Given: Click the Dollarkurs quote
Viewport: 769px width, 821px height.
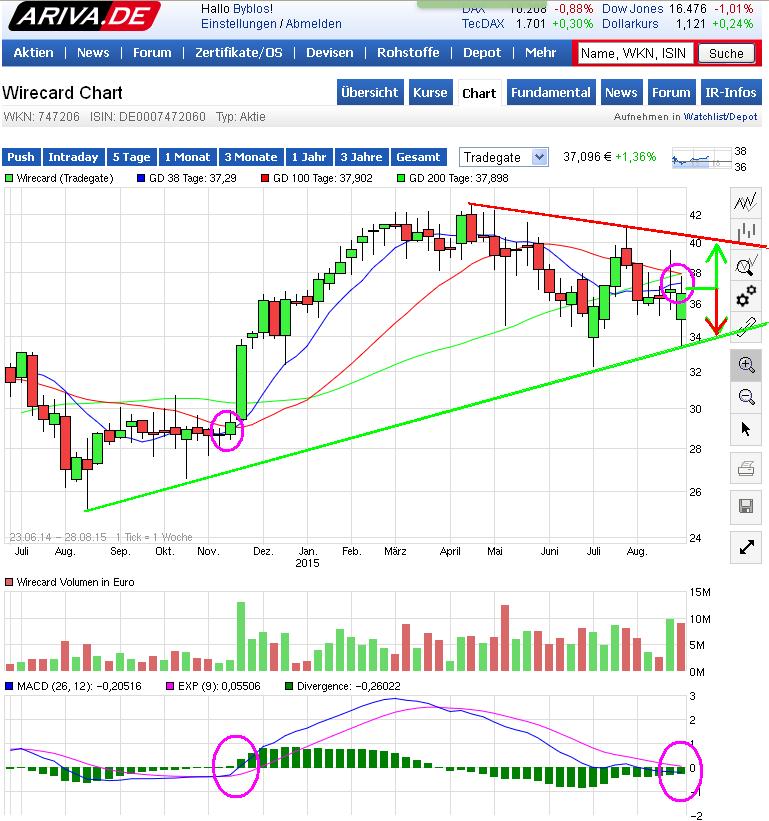Looking at the screenshot, I should click(x=677, y=24).
